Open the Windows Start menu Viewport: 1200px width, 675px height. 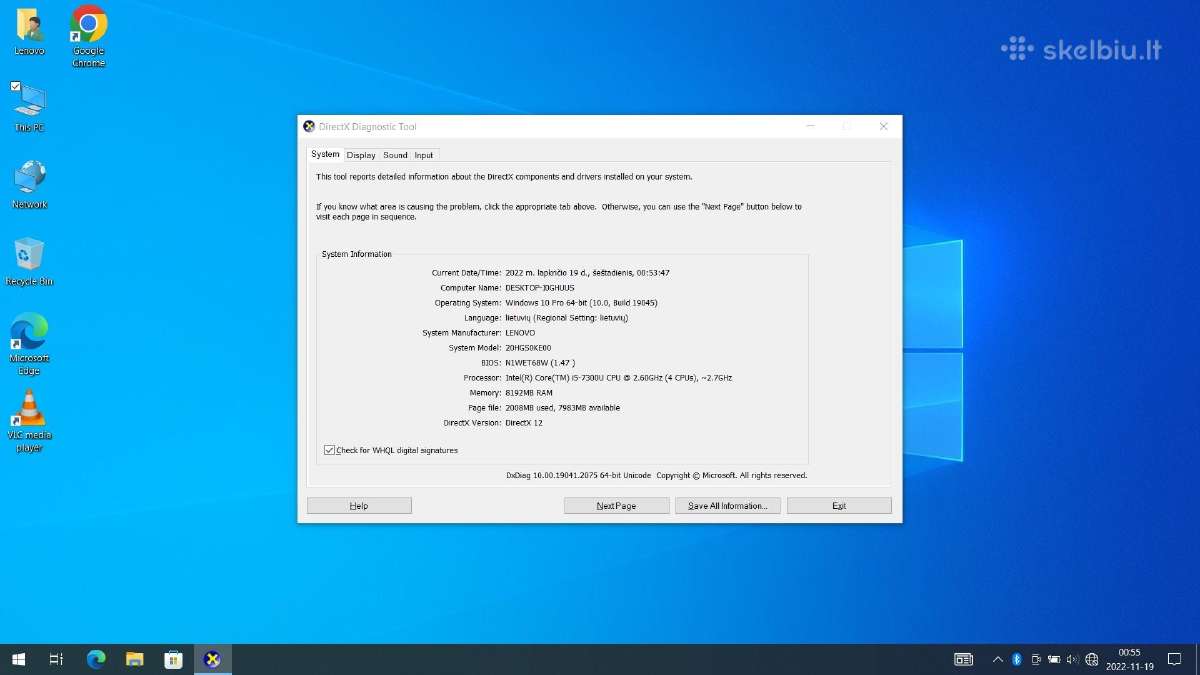[18, 659]
